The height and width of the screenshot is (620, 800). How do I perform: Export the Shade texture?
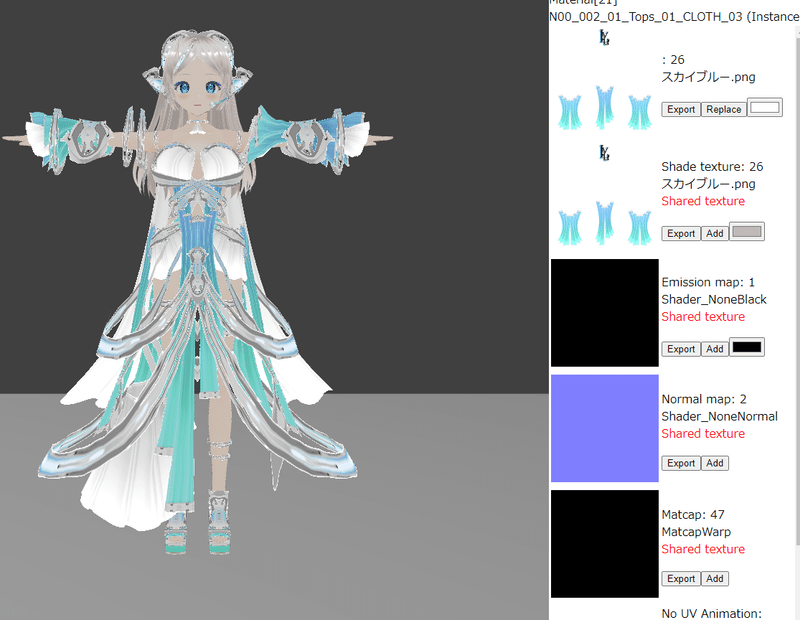pos(681,233)
